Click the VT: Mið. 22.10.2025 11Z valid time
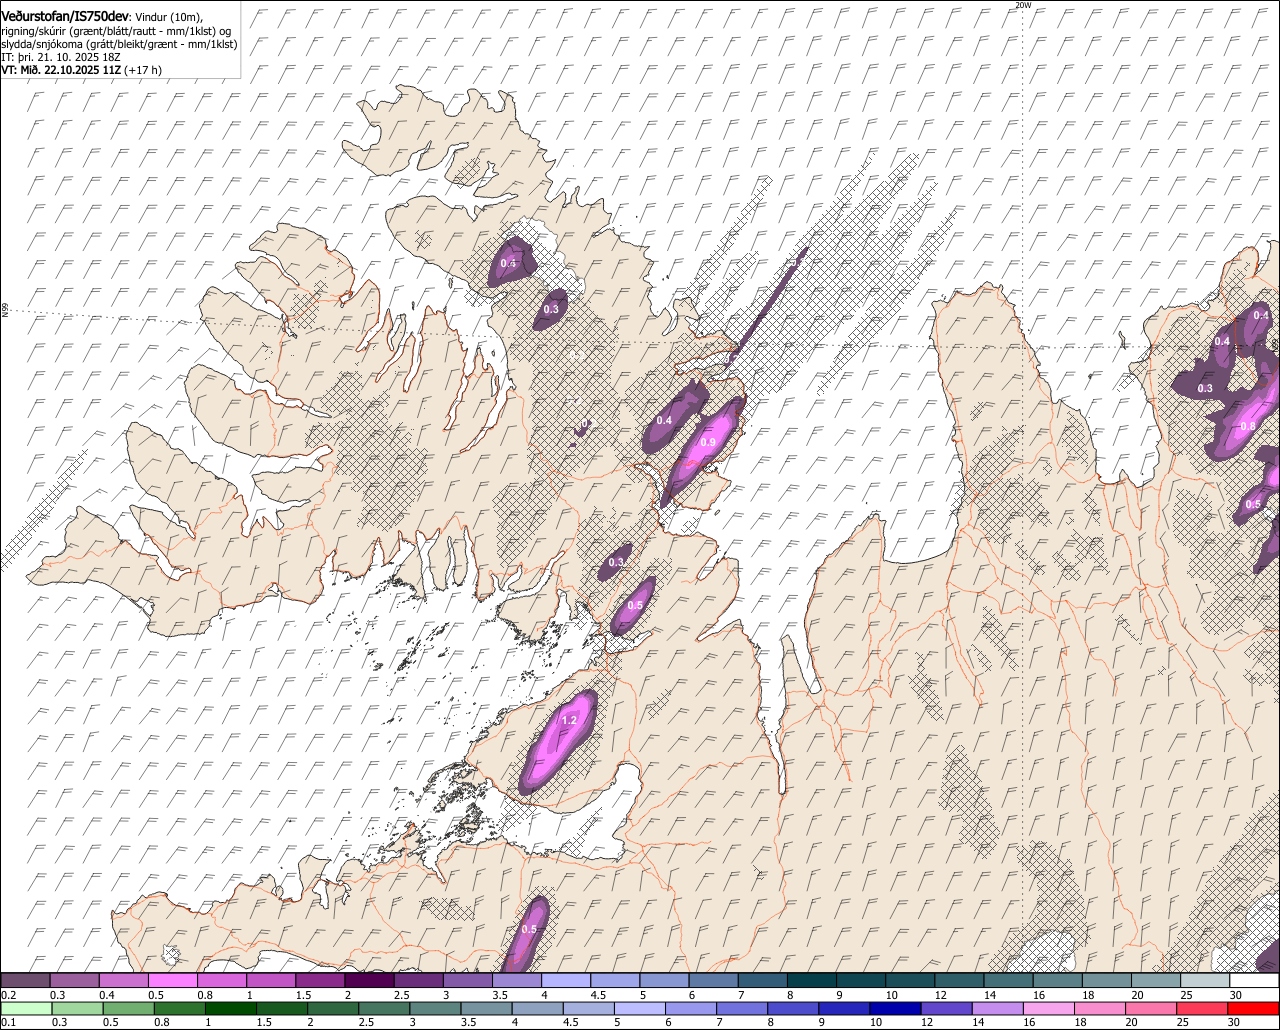 pos(61,70)
